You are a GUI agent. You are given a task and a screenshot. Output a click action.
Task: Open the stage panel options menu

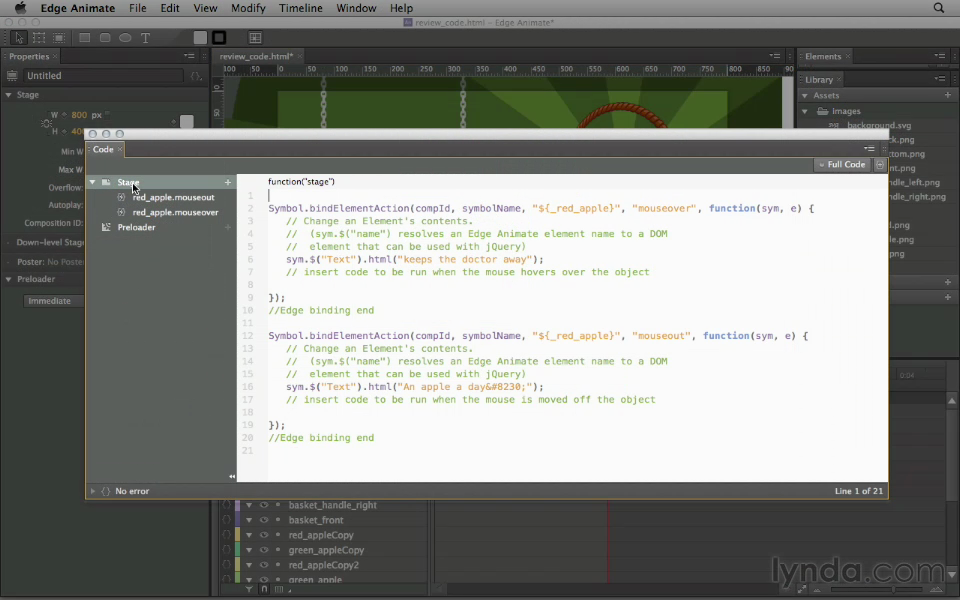tap(774, 56)
